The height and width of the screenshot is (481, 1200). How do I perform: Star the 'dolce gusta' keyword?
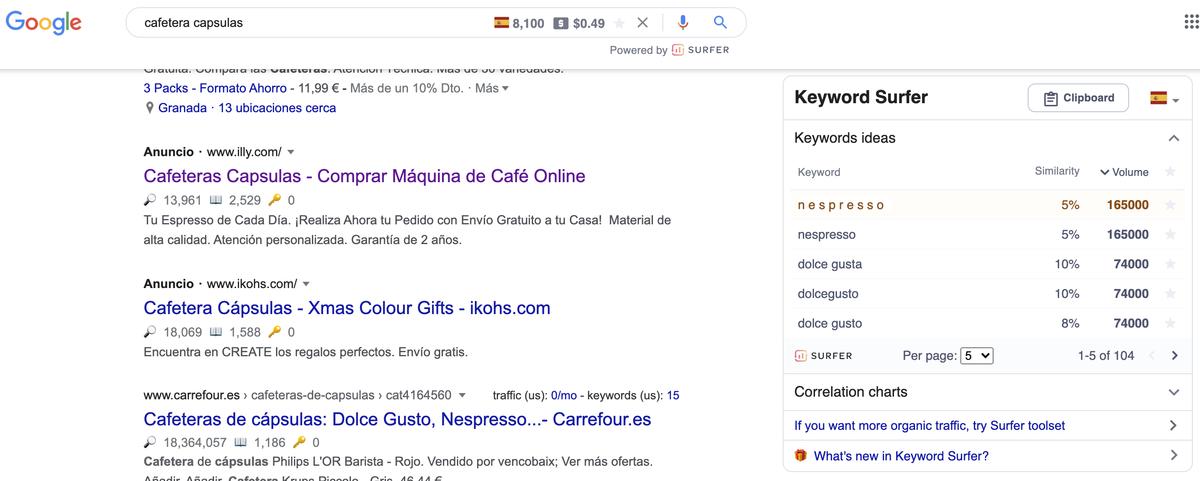[1170, 265]
